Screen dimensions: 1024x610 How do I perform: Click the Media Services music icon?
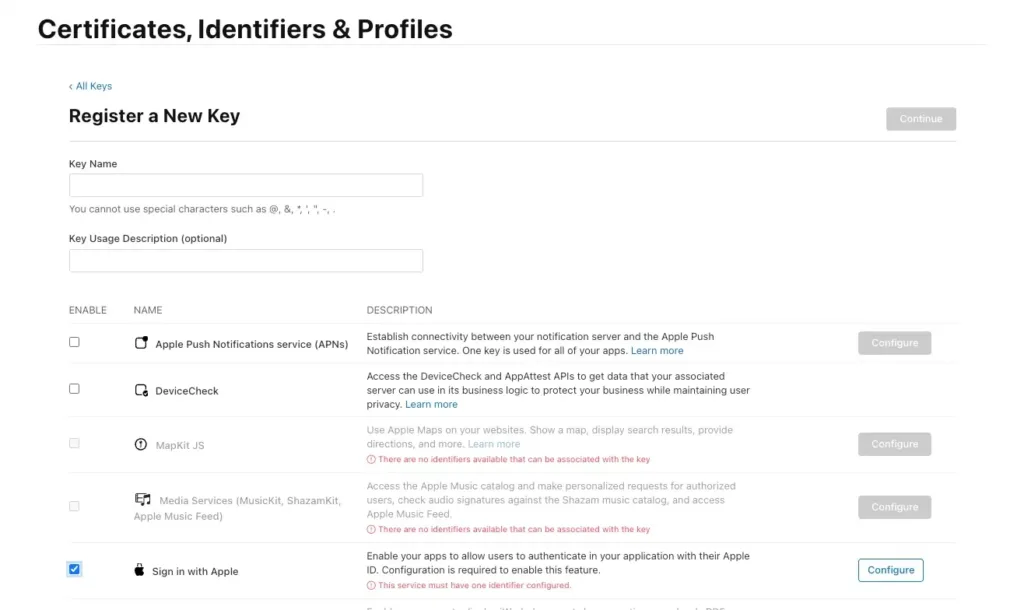(x=142, y=499)
